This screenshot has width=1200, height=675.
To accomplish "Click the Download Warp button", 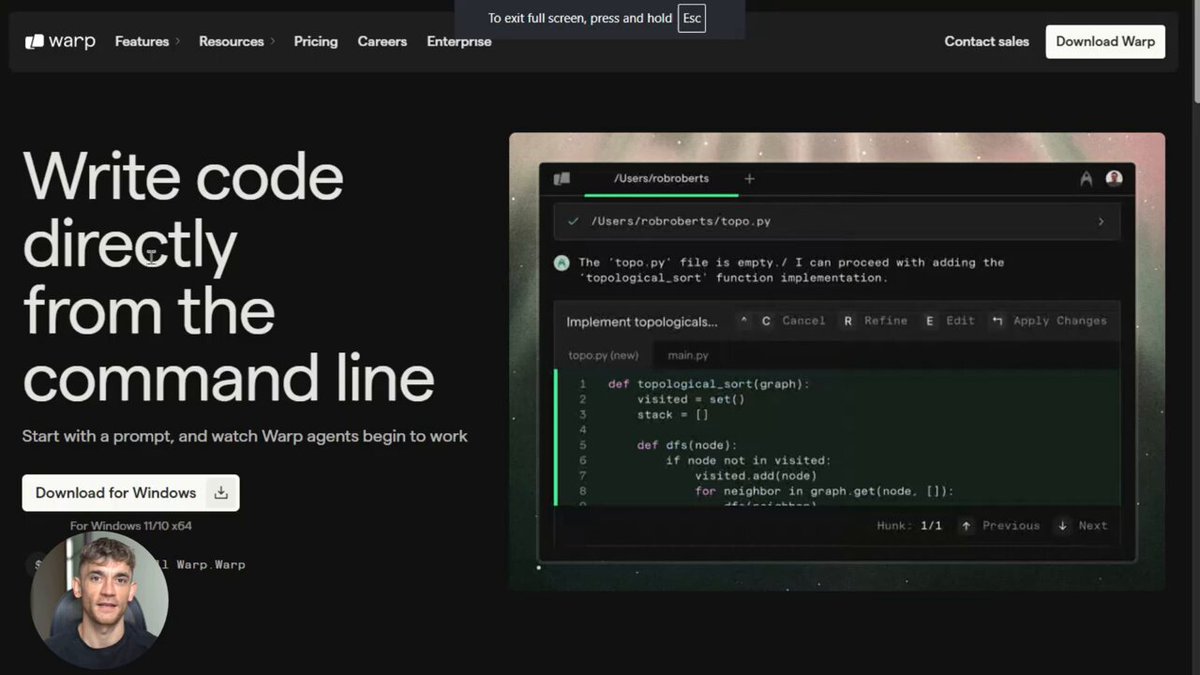I will pos(1105,42).
